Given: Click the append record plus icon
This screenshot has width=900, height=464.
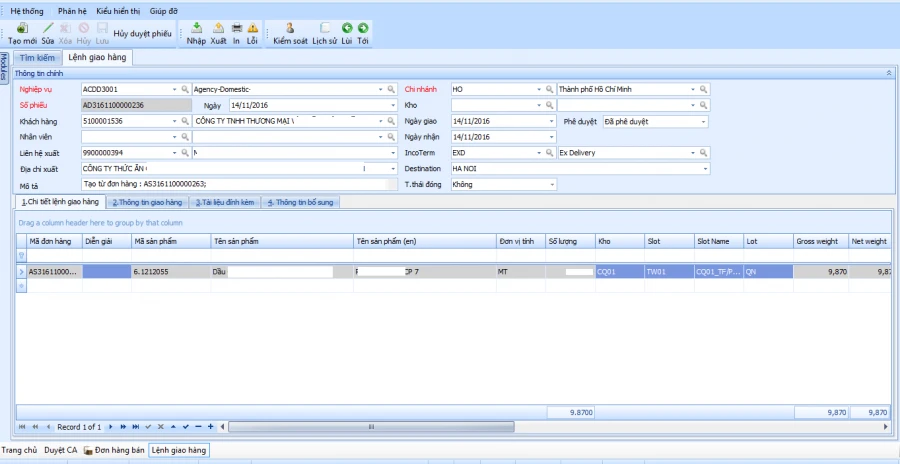Looking at the screenshot, I should [x=211, y=427].
